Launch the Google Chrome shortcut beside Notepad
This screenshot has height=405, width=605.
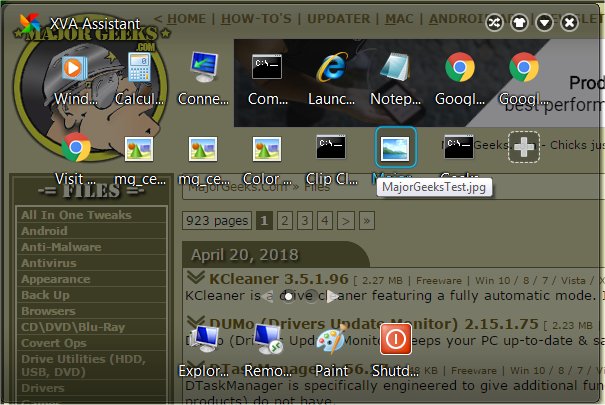[460, 80]
